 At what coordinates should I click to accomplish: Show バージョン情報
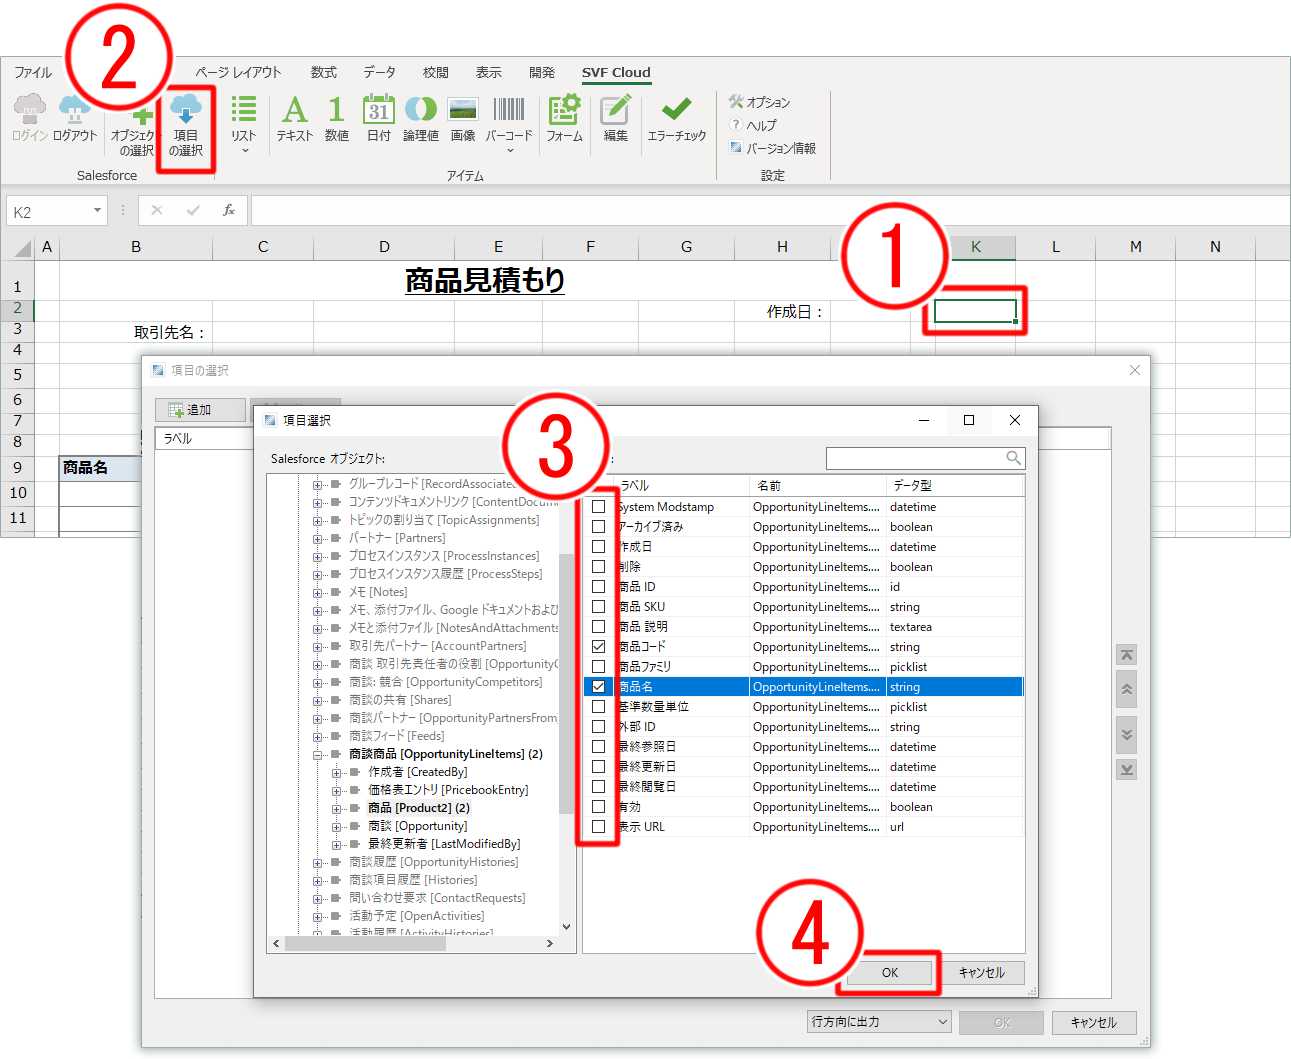tap(773, 148)
